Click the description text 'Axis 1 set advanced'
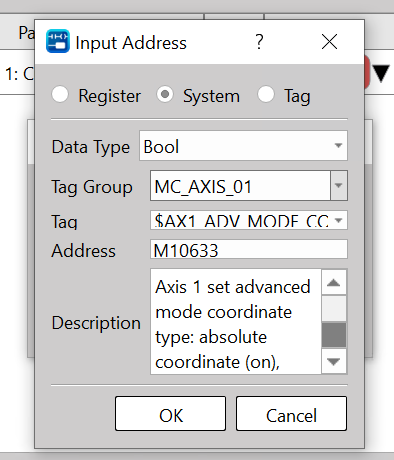Viewport: 394px width, 460px height. [x=233, y=287]
